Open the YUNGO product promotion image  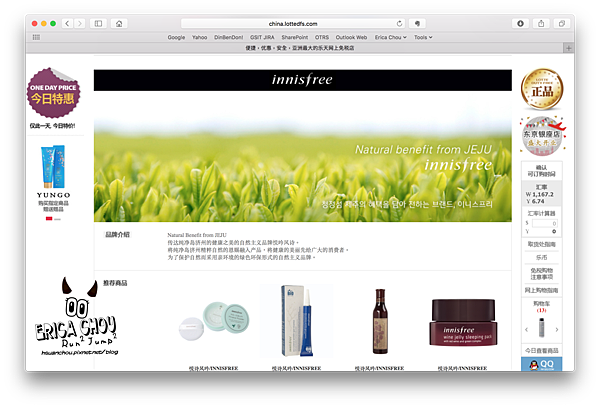coord(53,167)
